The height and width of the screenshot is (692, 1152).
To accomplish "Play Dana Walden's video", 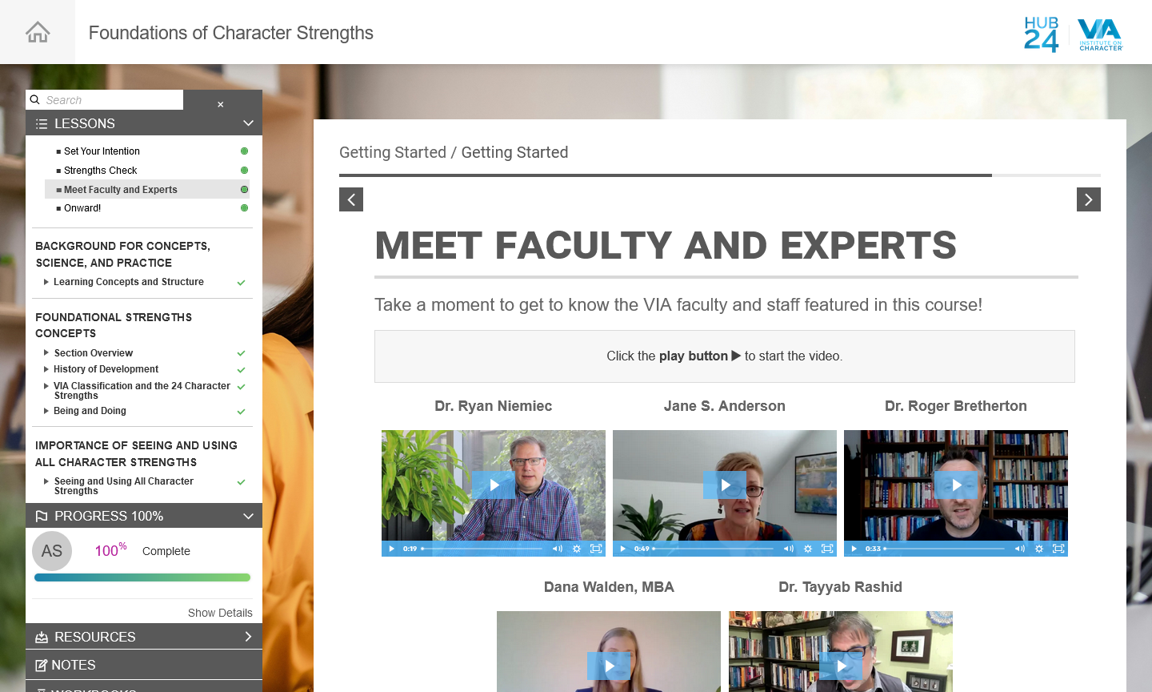I will click(608, 666).
